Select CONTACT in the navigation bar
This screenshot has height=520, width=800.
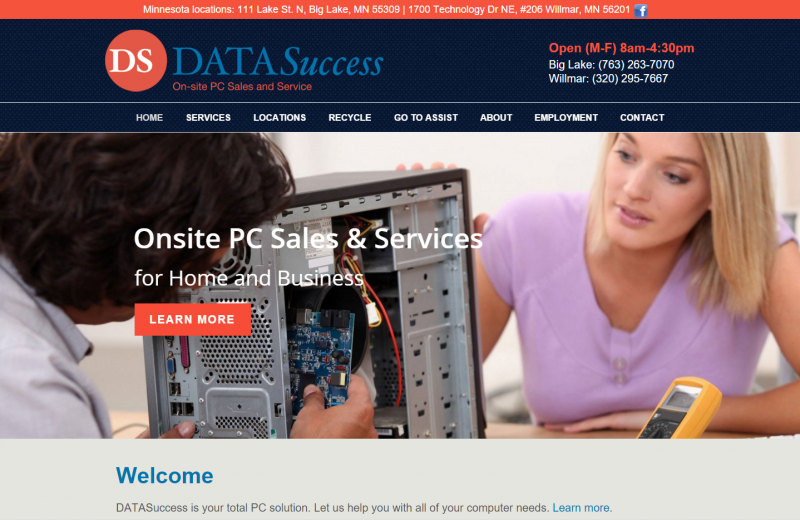point(642,117)
